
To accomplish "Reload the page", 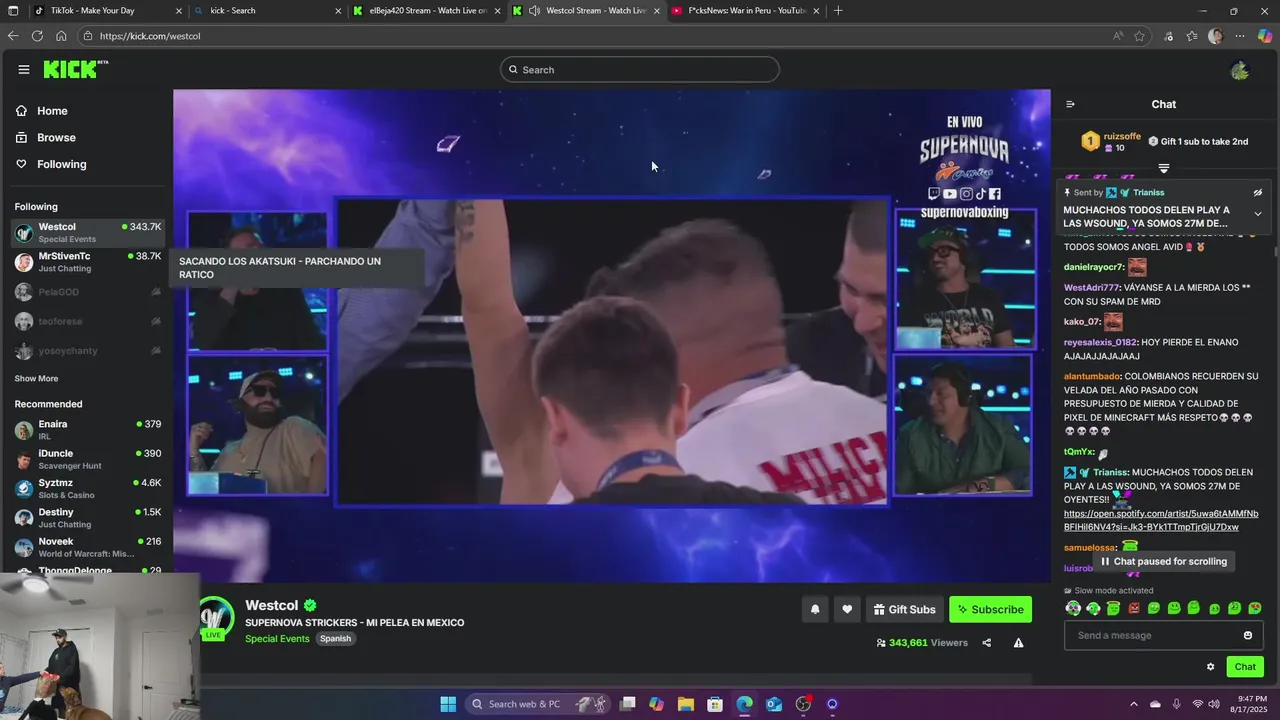I will coord(37,36).
